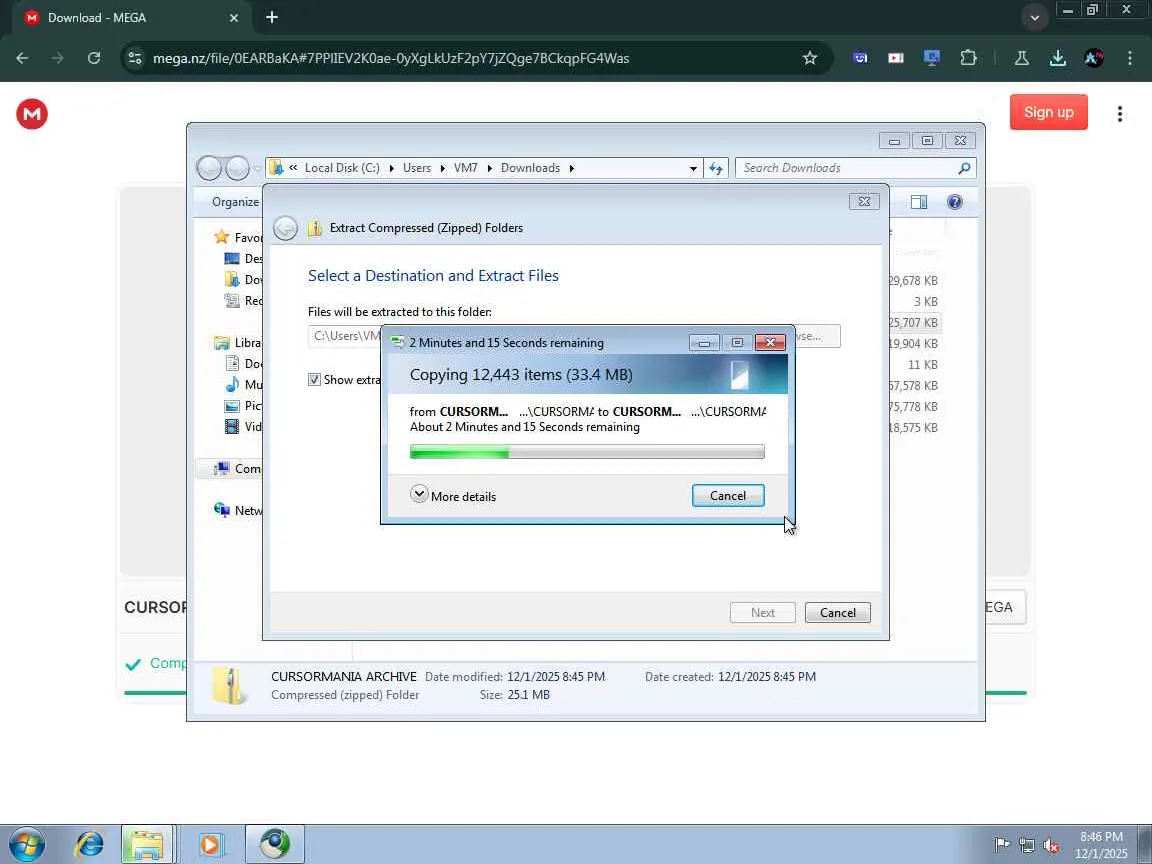Screen dimensions: 1152x864
Task: Expand arrow after Downloads breadcrumb
Action: 572,168
